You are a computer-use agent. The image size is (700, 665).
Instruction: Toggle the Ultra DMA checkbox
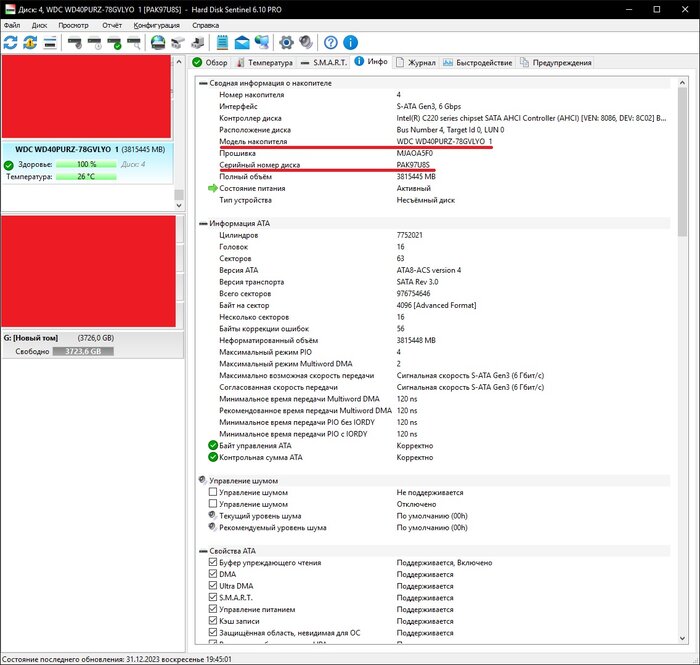[x=213, y=585]
